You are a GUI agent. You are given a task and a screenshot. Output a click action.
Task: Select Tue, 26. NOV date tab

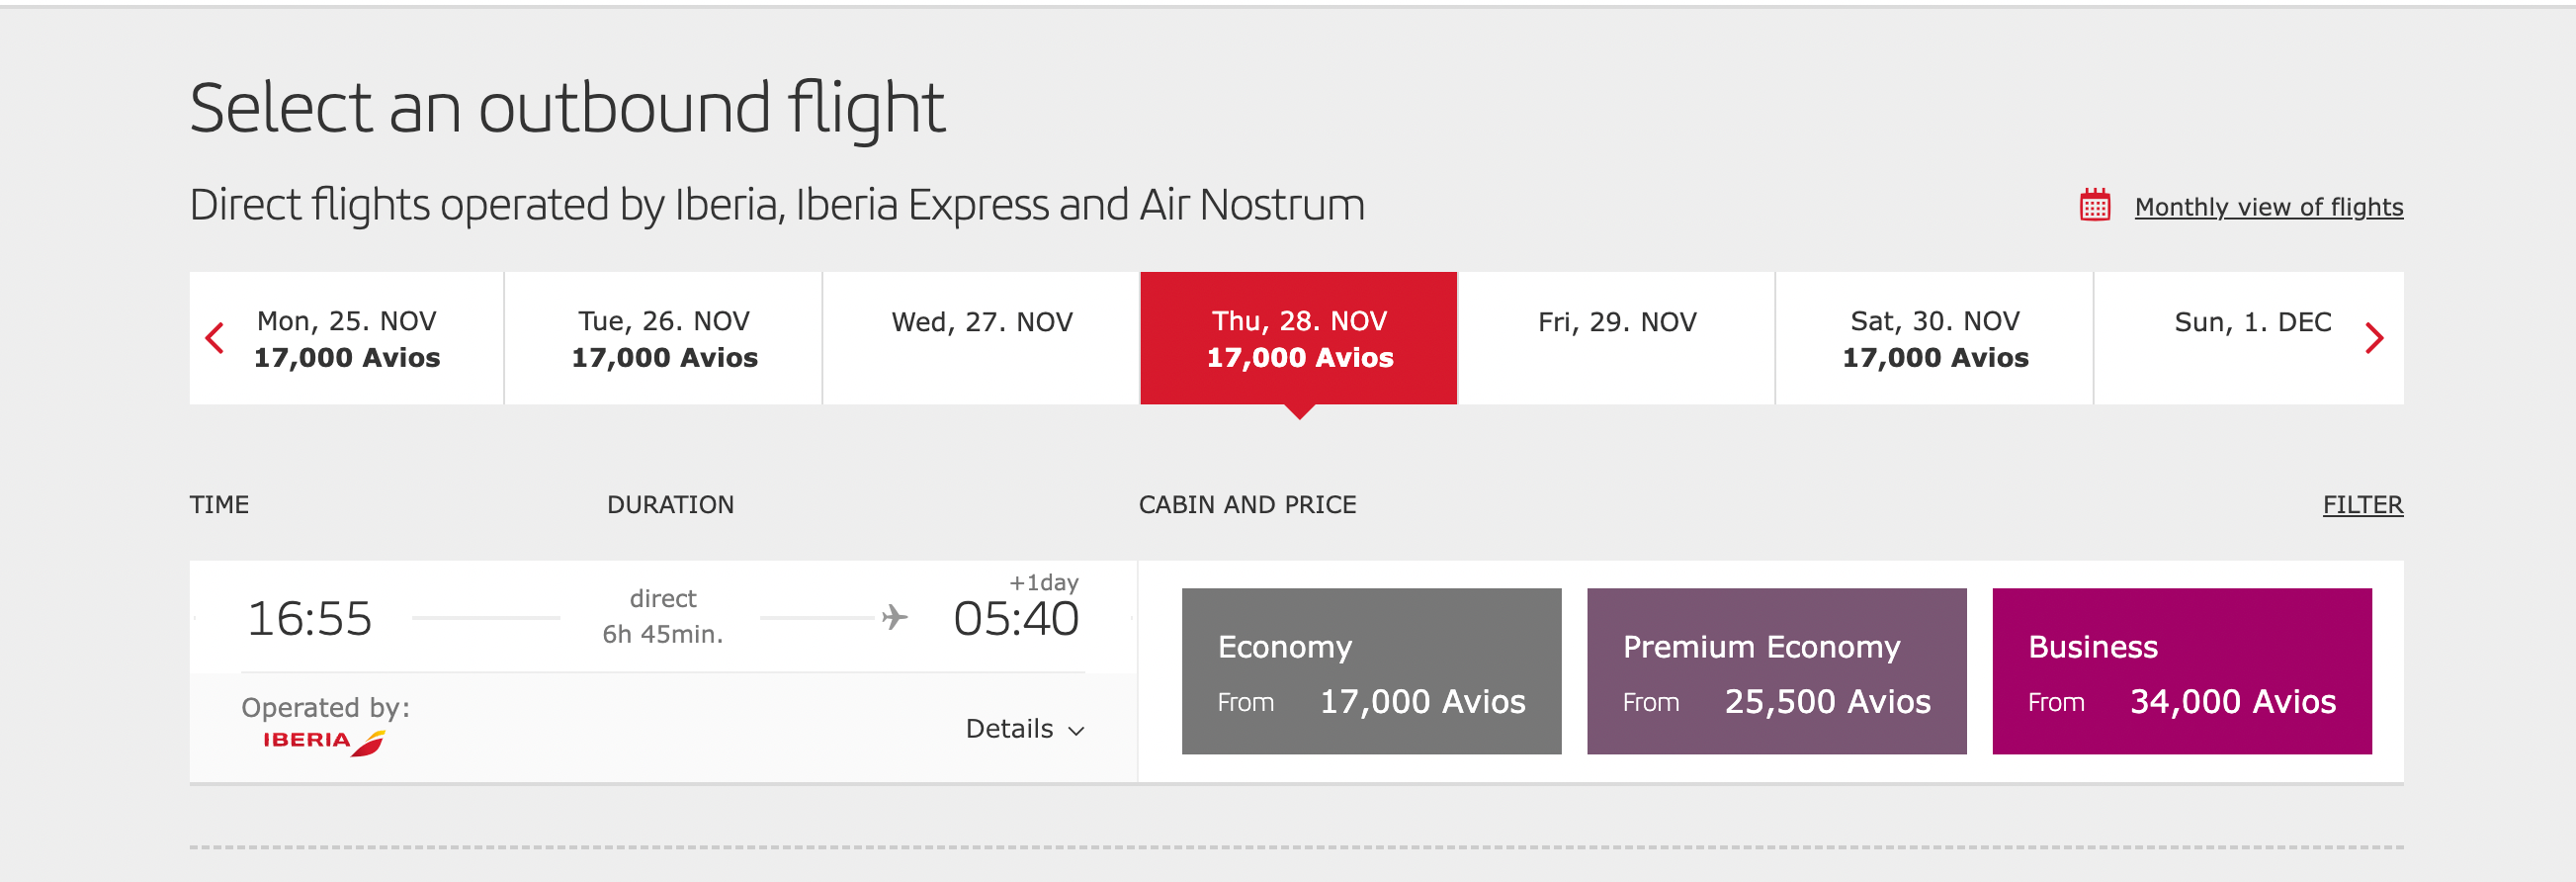[664, 339]
